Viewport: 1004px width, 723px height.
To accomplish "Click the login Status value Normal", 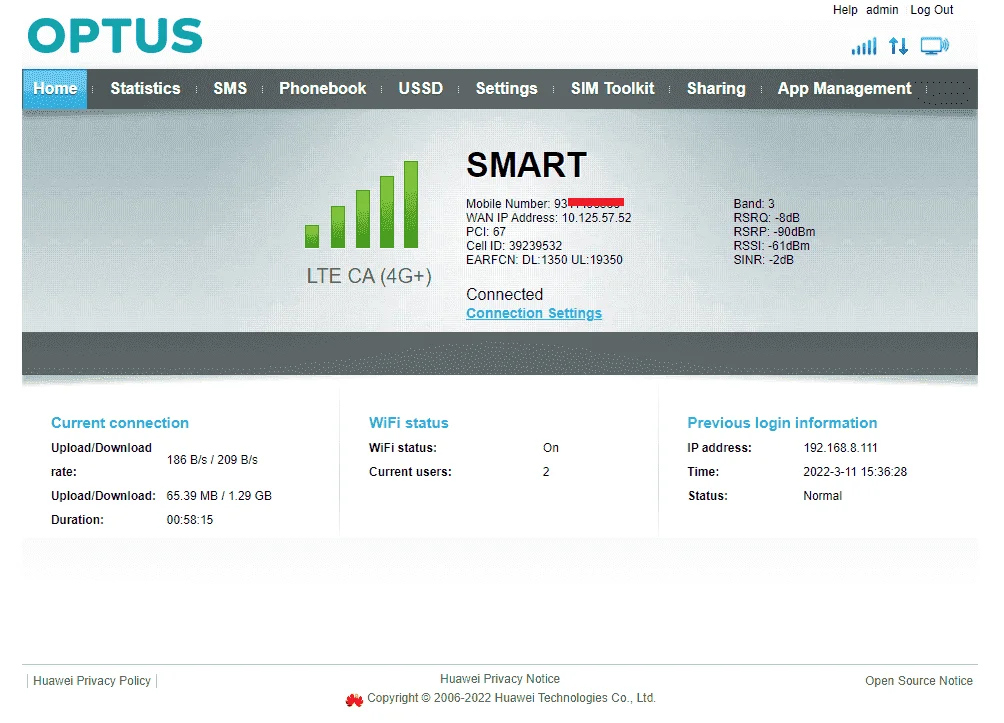I will (x=822, y=496).
